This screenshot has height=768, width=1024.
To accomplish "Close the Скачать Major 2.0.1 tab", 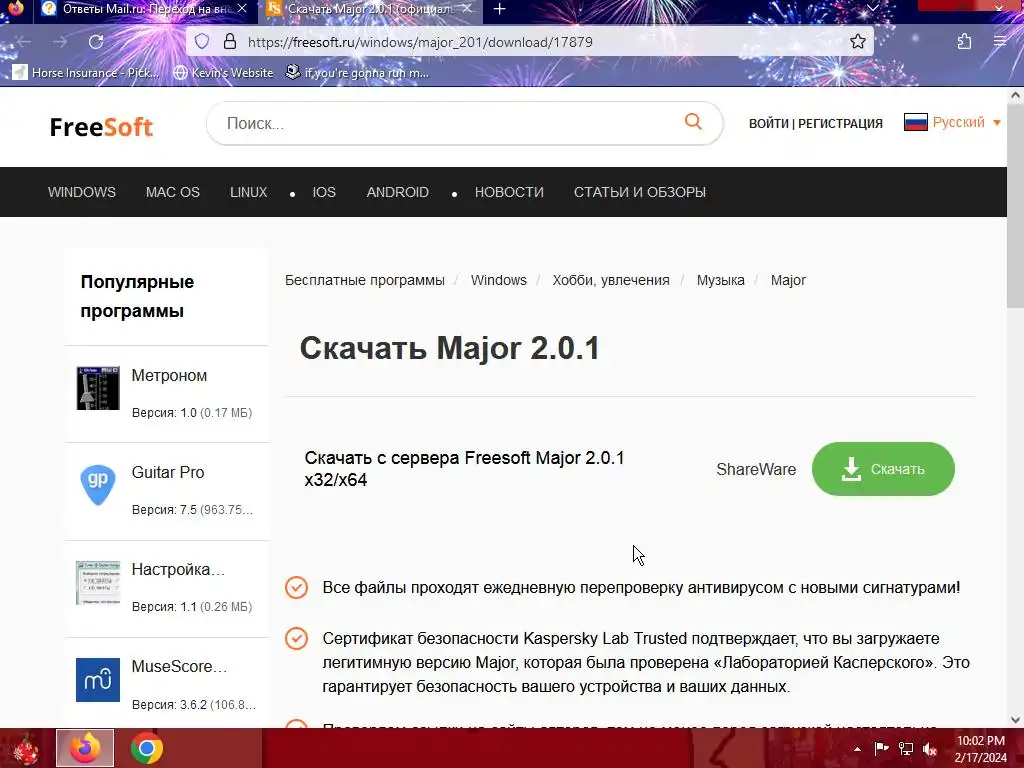I will click(466, 8).
